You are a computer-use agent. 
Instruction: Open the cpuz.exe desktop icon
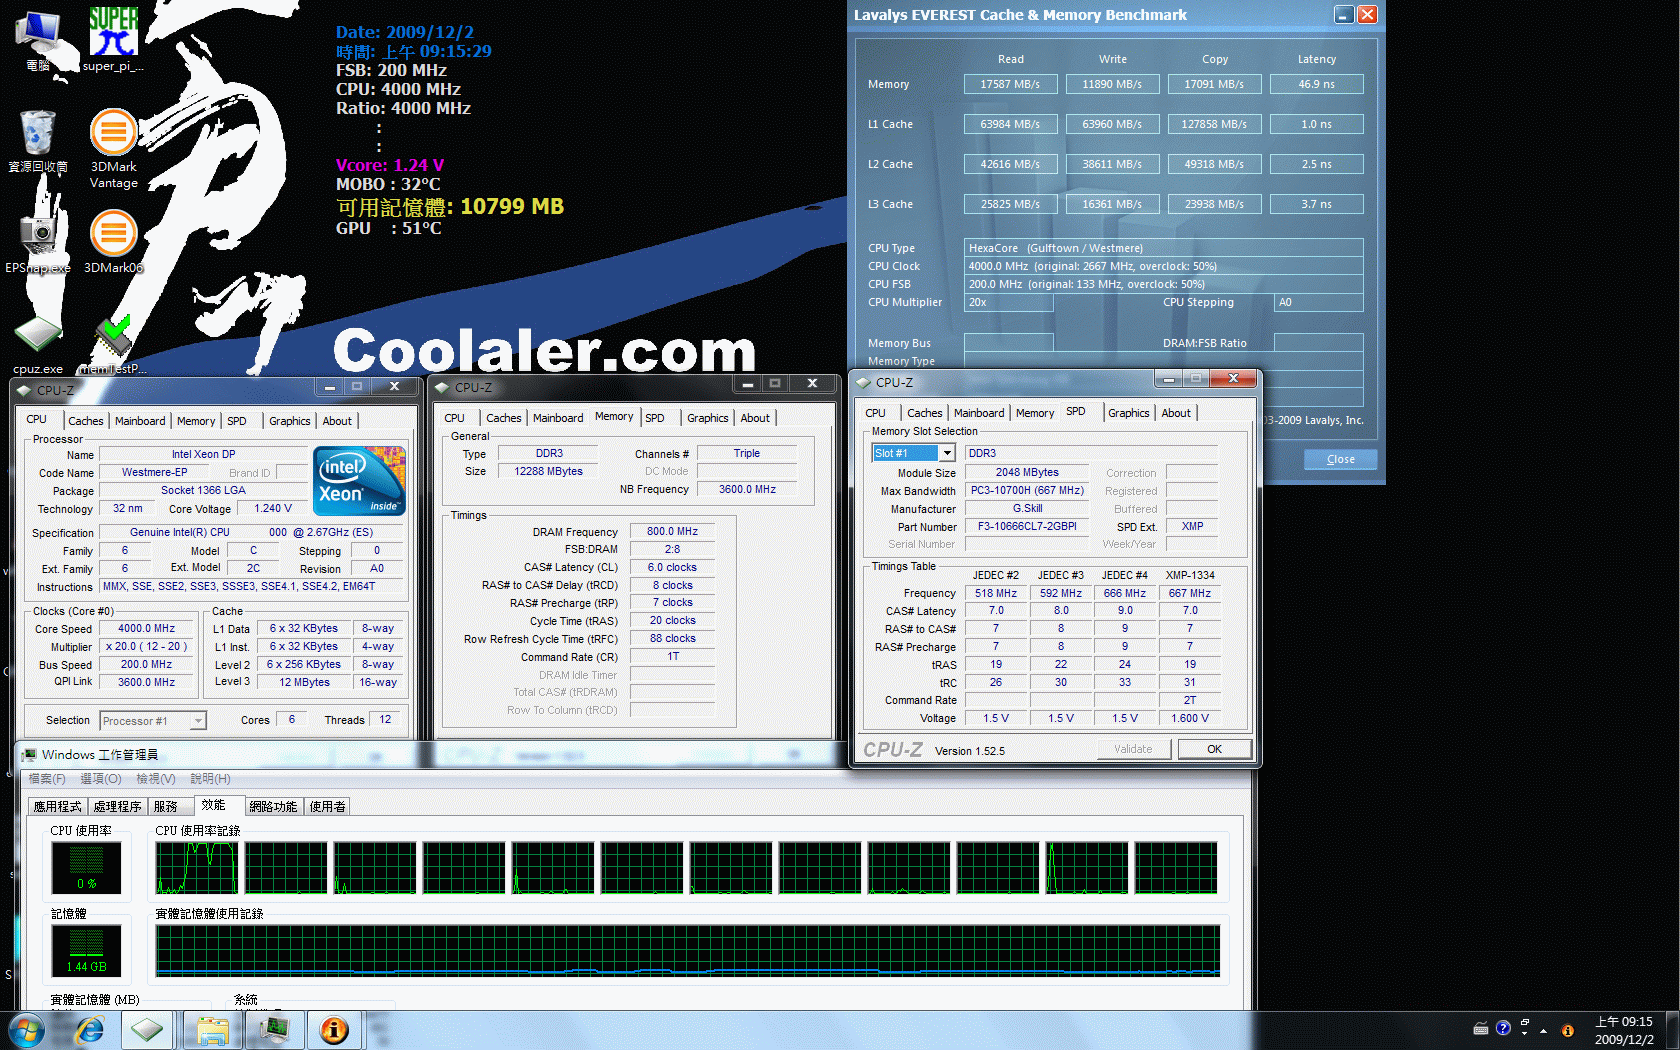[x=38, y=345]
